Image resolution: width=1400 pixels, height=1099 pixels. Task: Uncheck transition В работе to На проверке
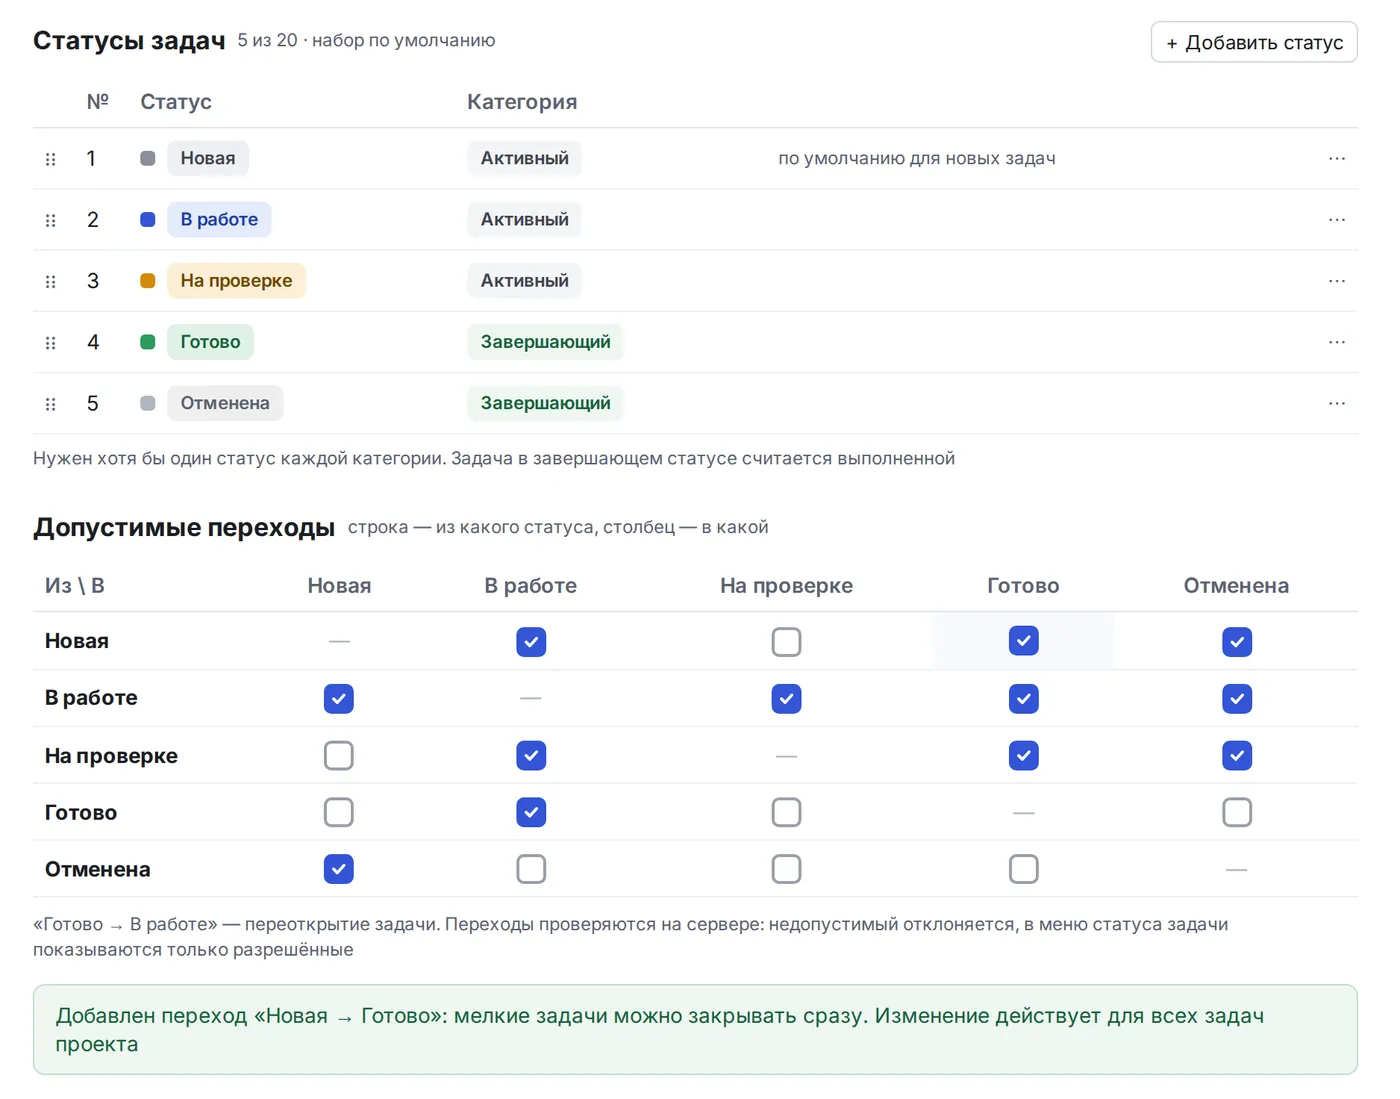pos(787,699)
